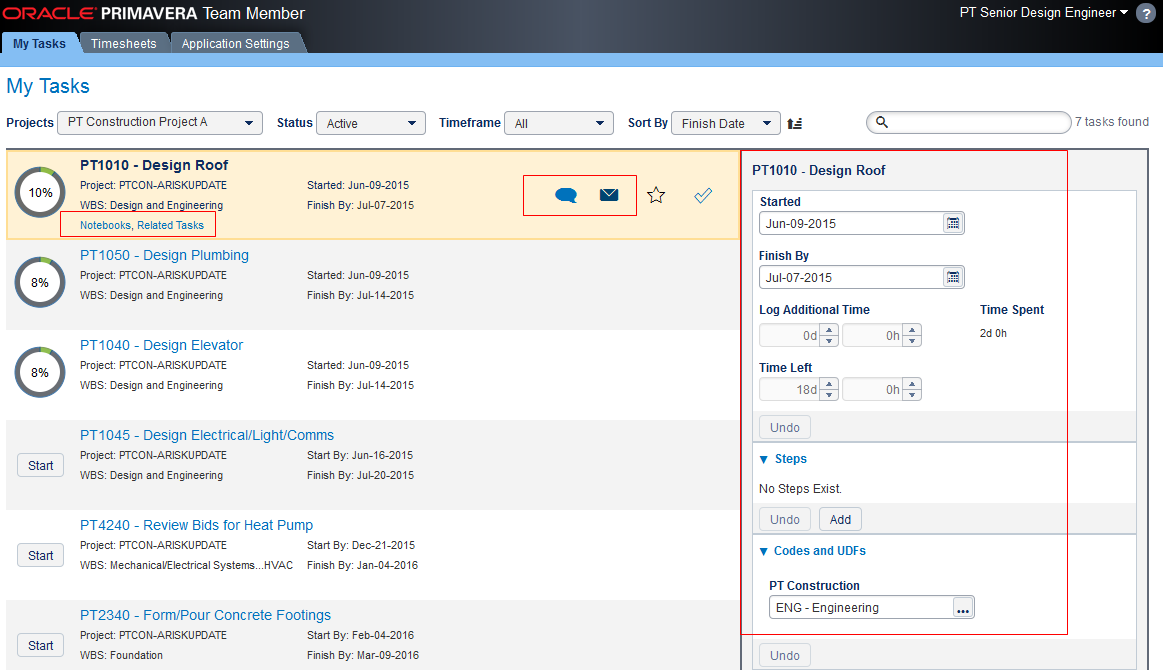Switch to the My Tasks tab
The height and width of the screenshot is (670, 1163).
39,44
